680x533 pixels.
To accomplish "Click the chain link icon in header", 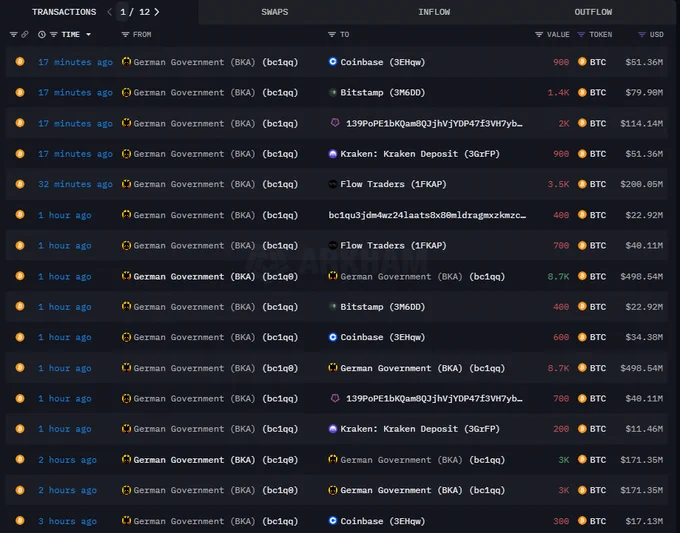I will [x=25, y=34].
